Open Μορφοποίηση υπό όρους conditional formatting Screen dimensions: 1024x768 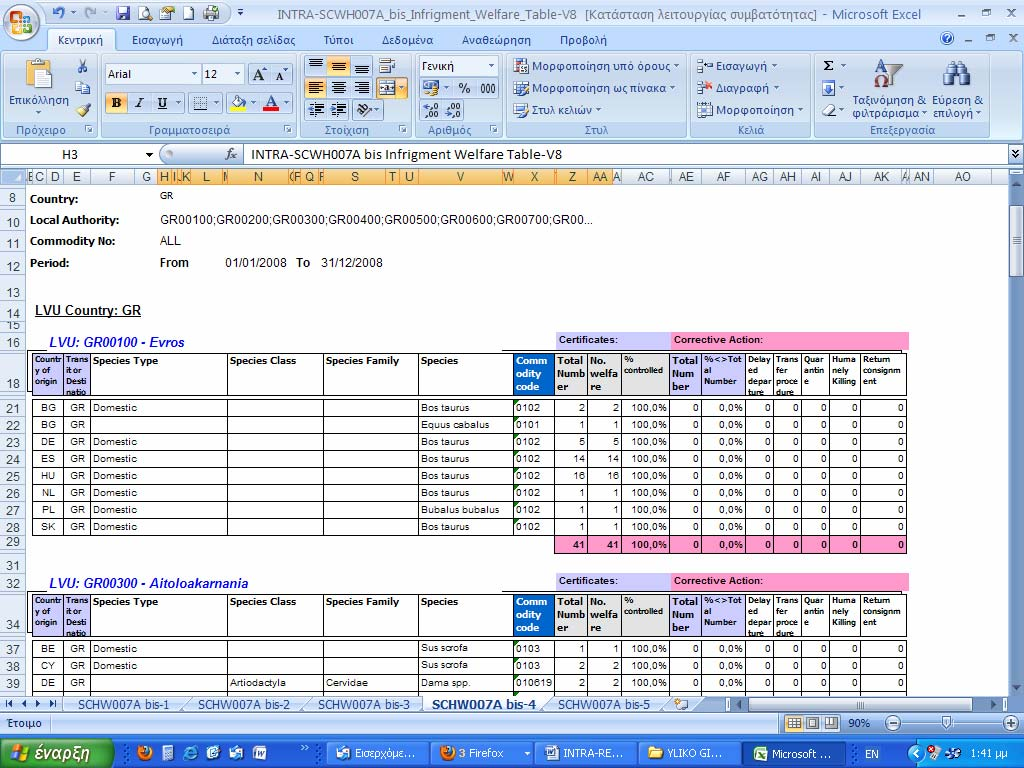click(596, 66)
